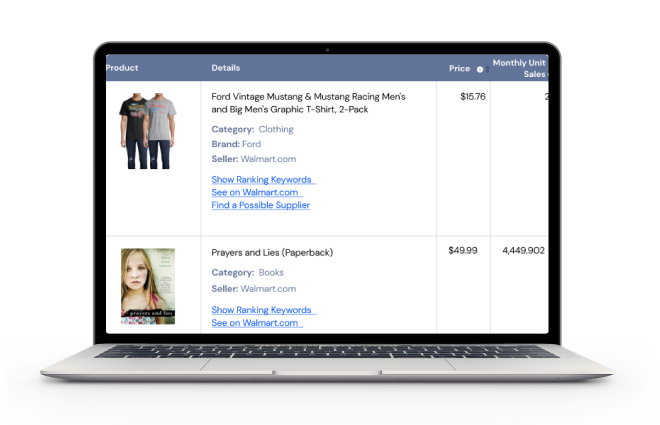Click the $49.99 price cell
660x425 pixels.
[463, 250]
